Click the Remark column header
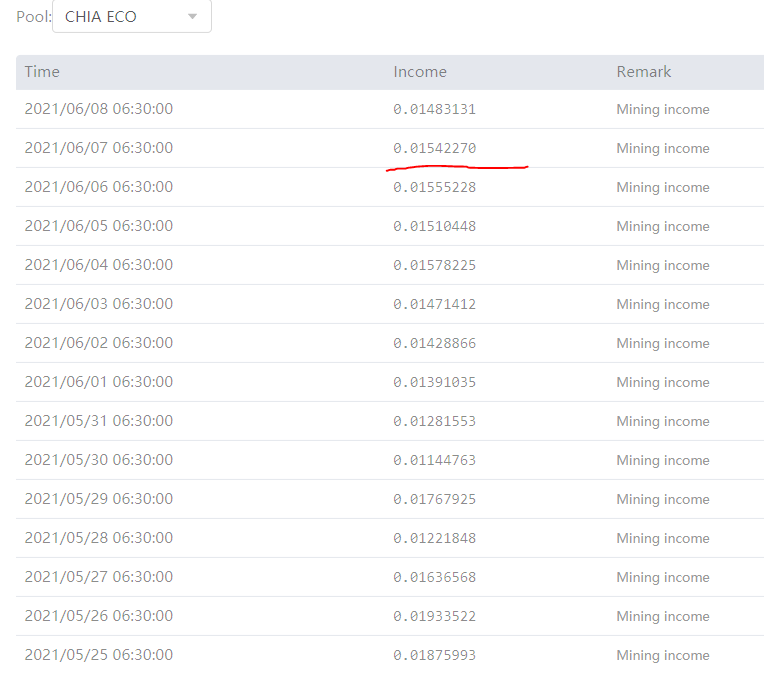The image size is (764, 690). coord(644,72)
